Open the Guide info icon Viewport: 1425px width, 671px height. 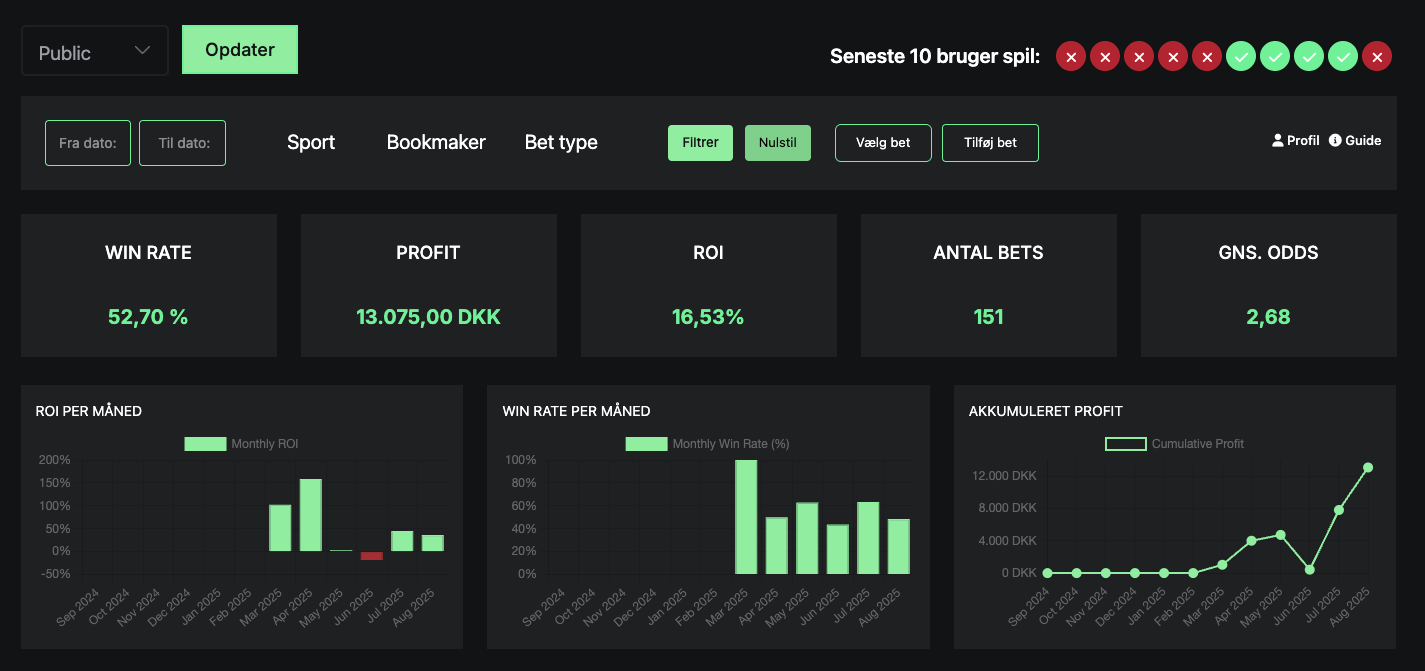1335,141
